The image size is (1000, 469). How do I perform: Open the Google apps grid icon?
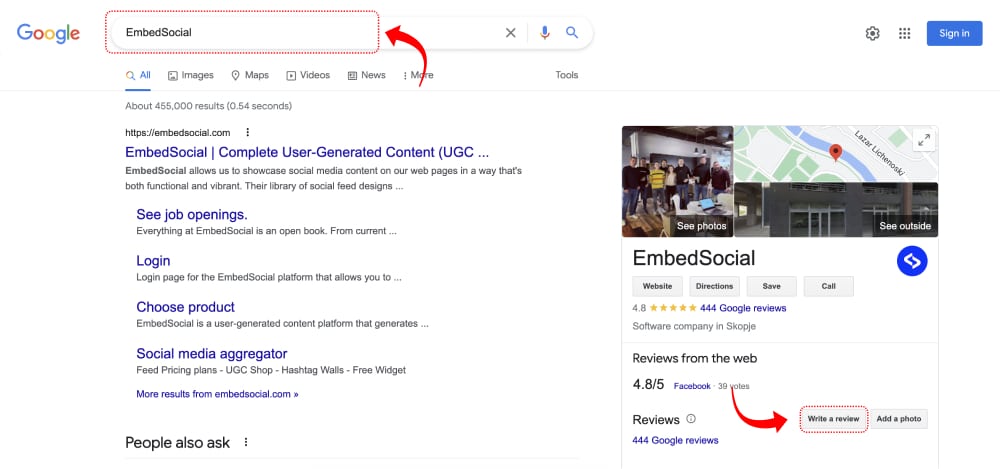click(x=904, y=33)
